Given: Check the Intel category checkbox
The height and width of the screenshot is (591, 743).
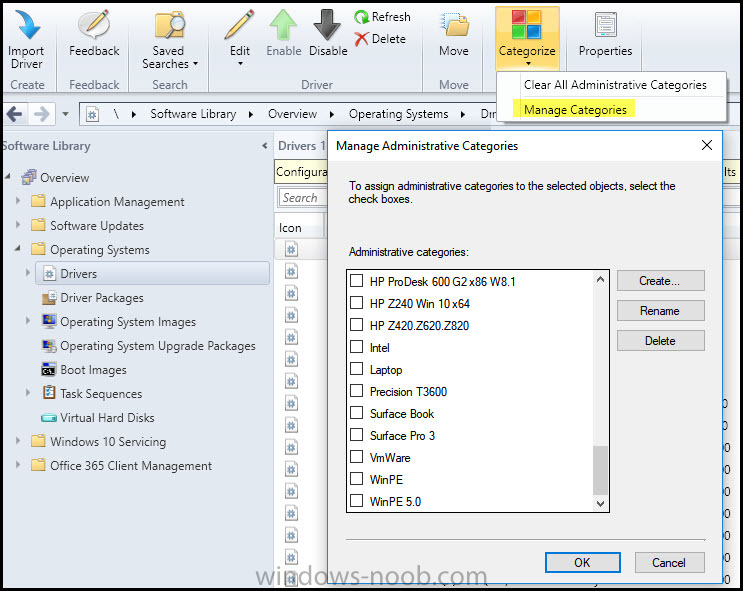Looking at the screenshot, I should point(356,347).
